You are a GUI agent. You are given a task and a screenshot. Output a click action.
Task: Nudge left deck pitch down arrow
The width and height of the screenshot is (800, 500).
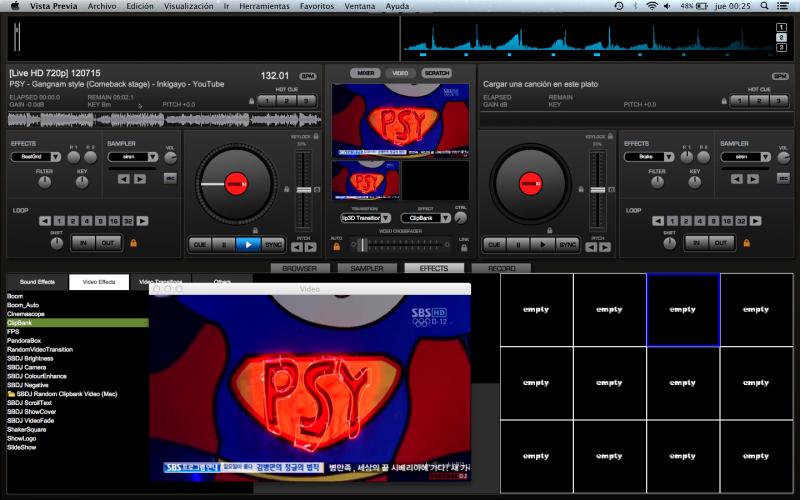point(297,247)
